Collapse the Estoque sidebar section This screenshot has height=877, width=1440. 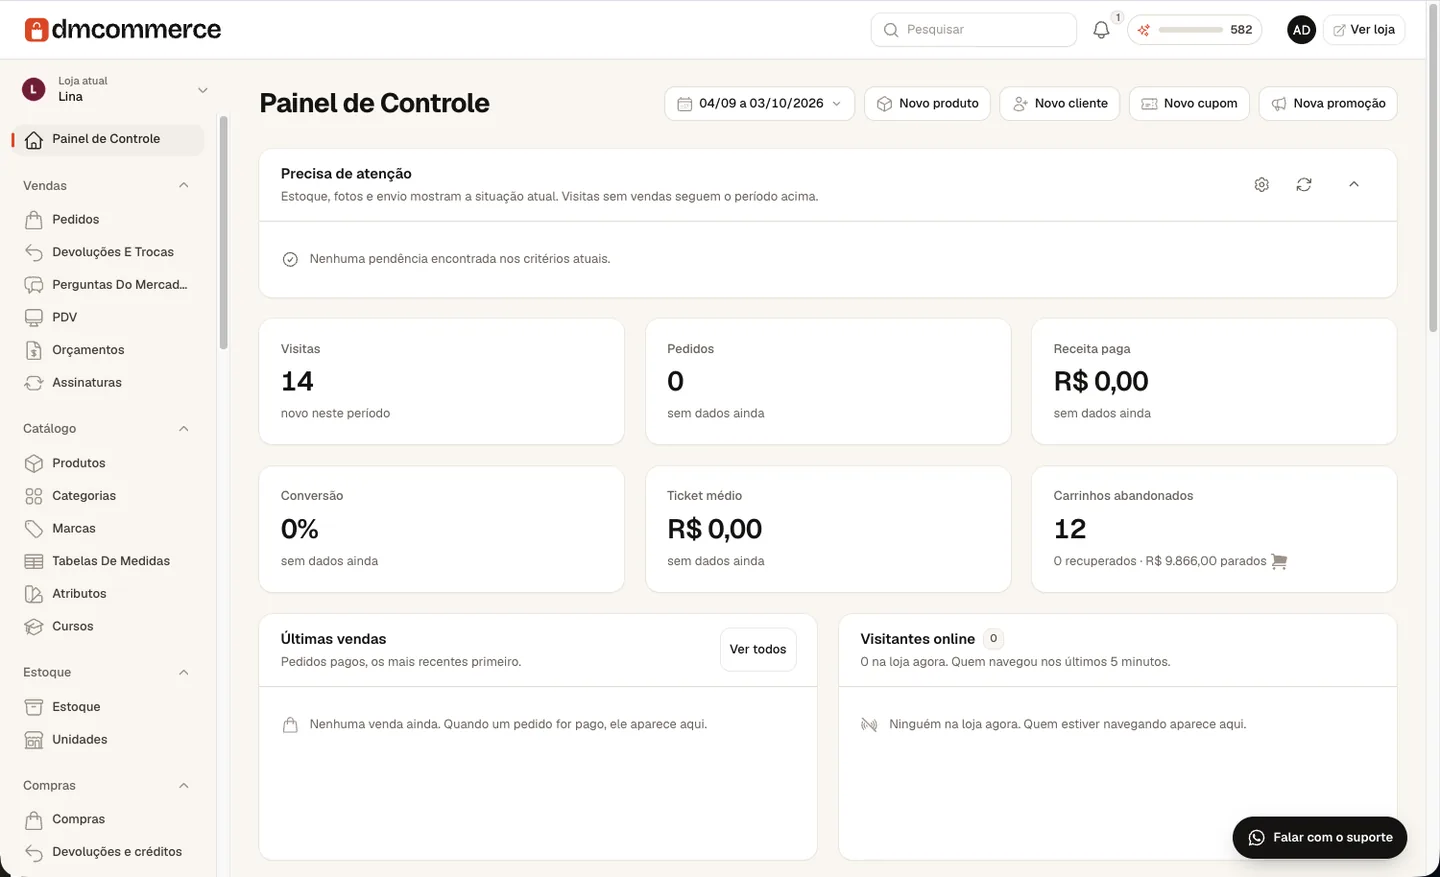click(x=183, y=672)
